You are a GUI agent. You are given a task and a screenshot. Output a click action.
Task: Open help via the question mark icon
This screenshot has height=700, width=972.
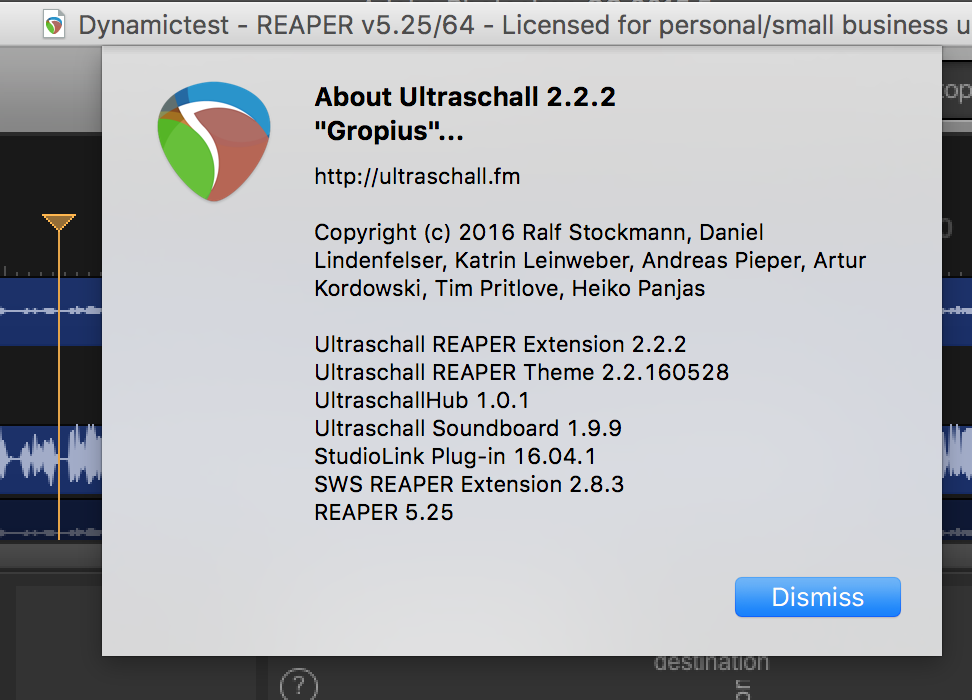[298, 686]
